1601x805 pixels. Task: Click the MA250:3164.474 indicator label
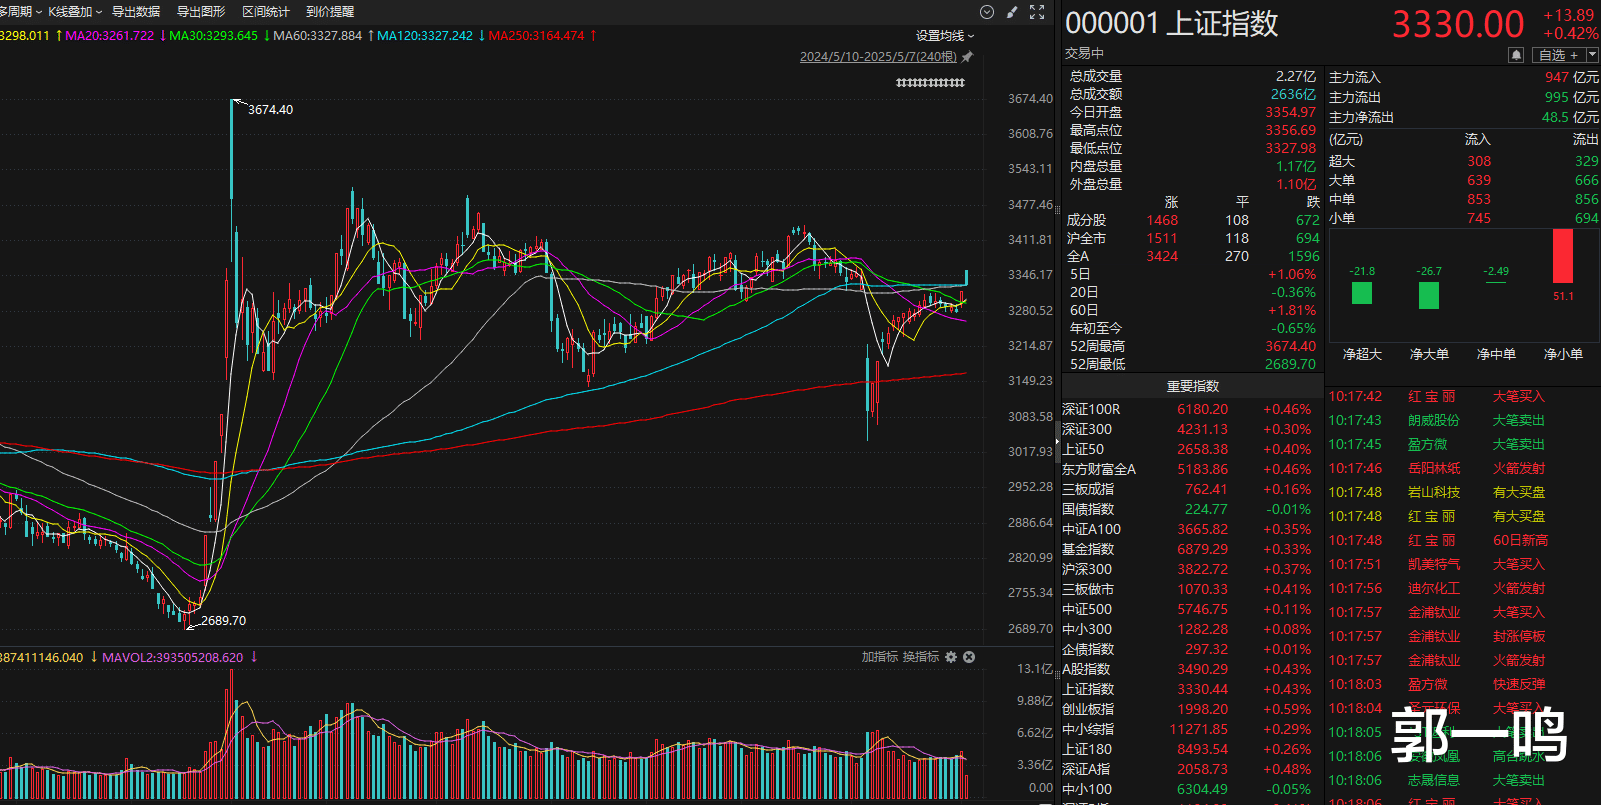[x=537, y=36]
